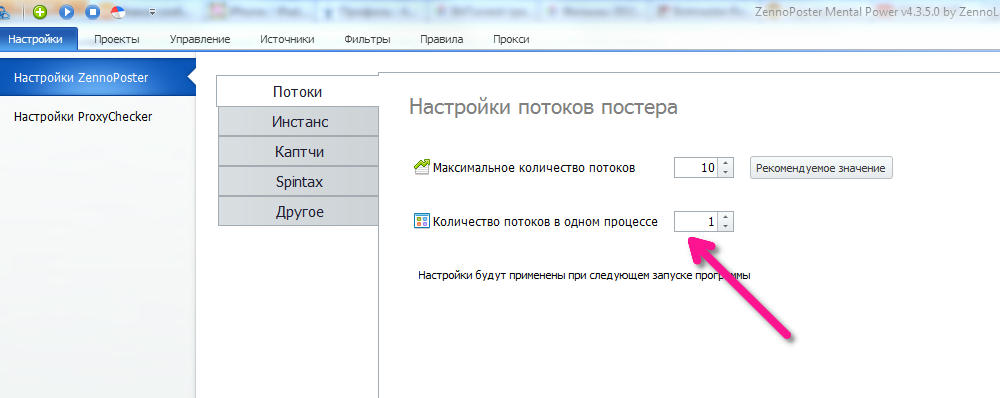This screenshot has height=398, width=1000.
Task: Click the Настройки потоков постера heading
Action: (x=543, y=107)
